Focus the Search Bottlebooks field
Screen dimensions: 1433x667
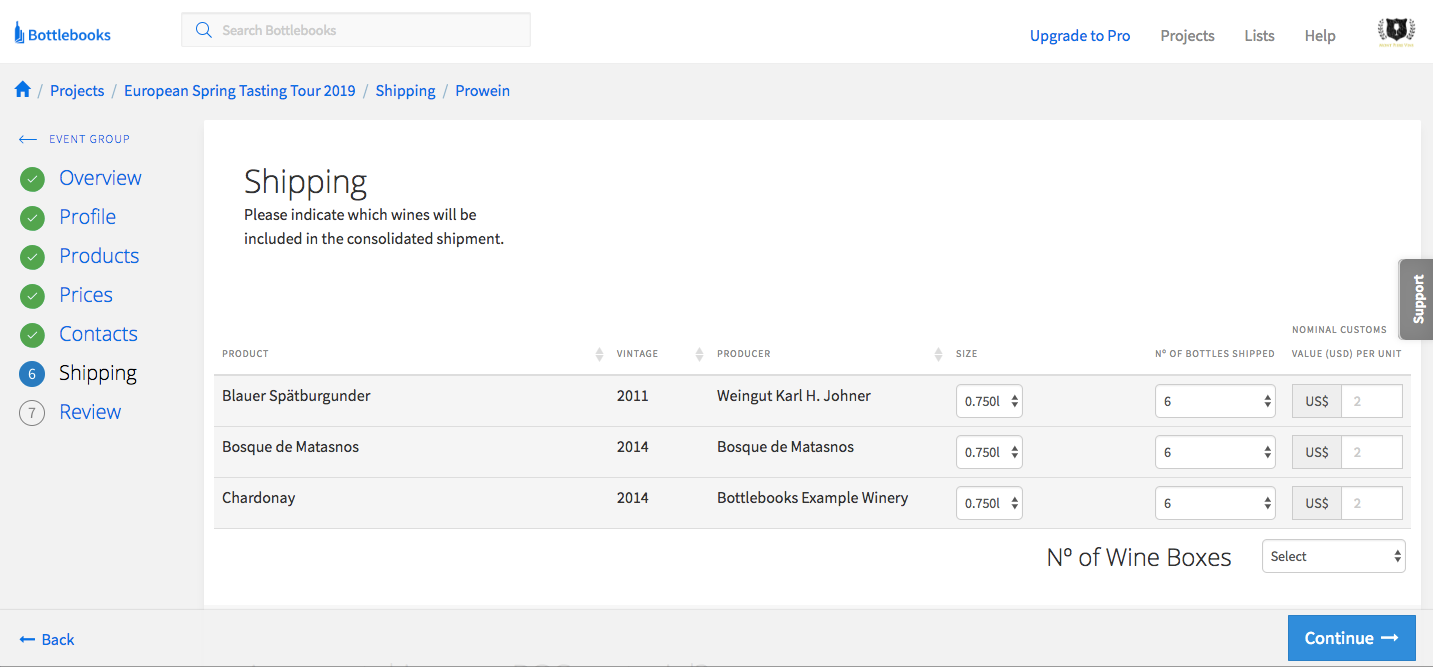pos(356,30)
